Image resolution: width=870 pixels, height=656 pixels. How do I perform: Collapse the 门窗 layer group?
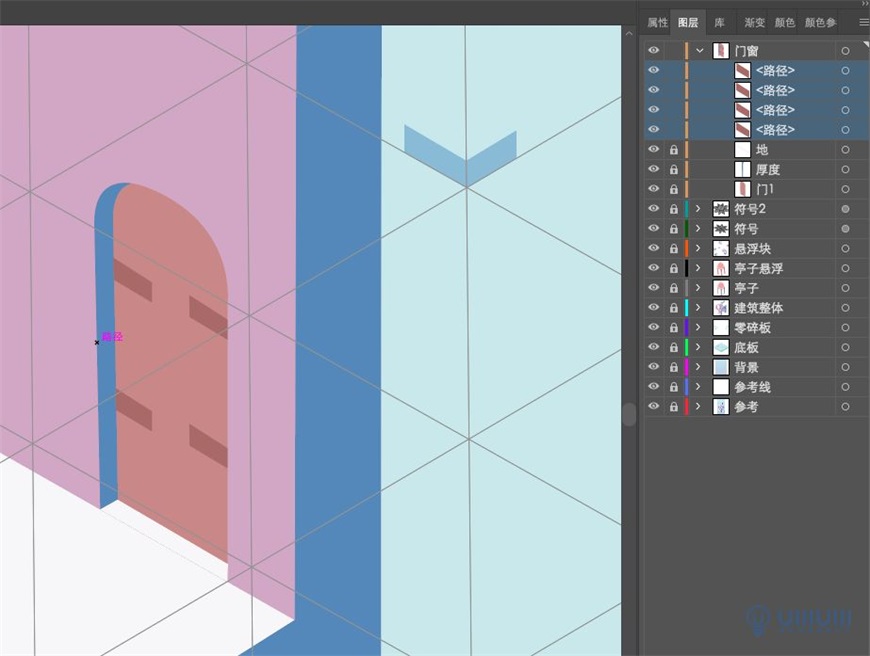click(698, 50)
